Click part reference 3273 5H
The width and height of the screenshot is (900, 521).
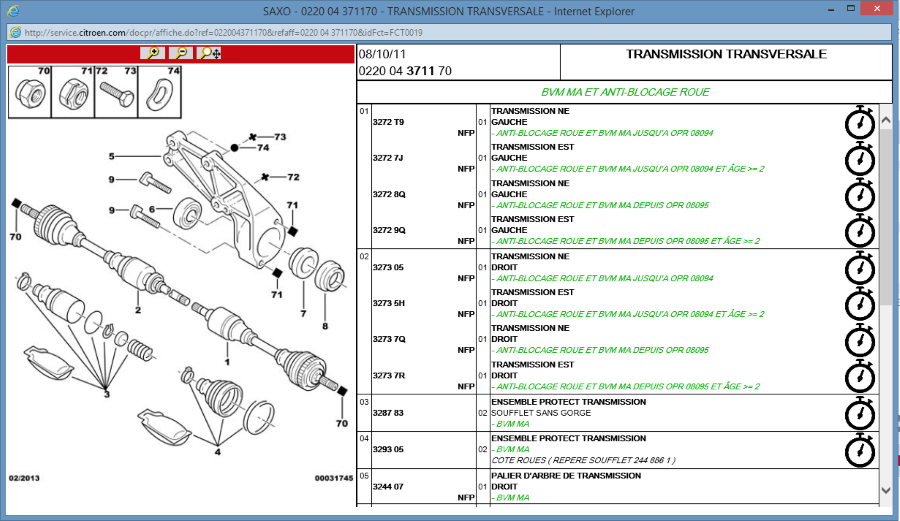pos(389,304)
